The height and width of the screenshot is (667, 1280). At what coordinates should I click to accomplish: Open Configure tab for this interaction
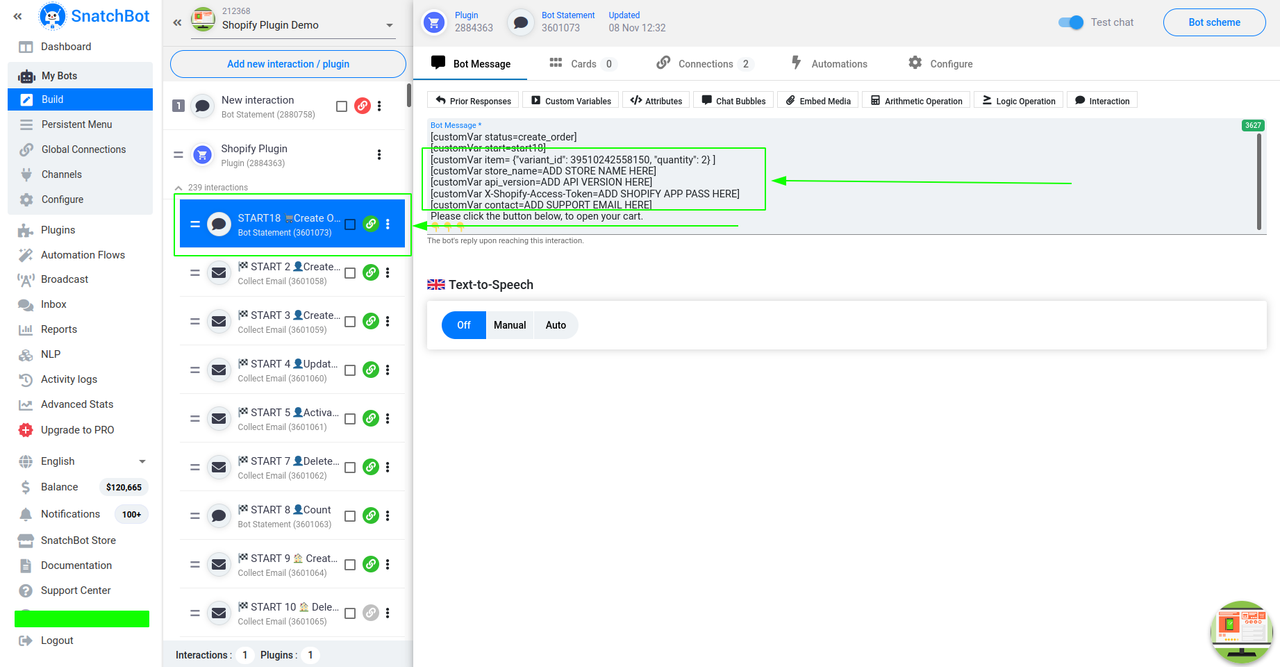coord(940,64)
